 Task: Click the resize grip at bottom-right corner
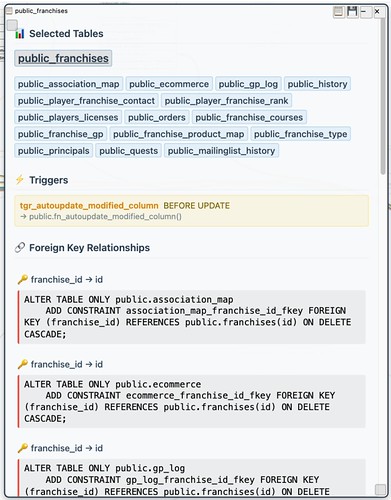pos(380,489)
